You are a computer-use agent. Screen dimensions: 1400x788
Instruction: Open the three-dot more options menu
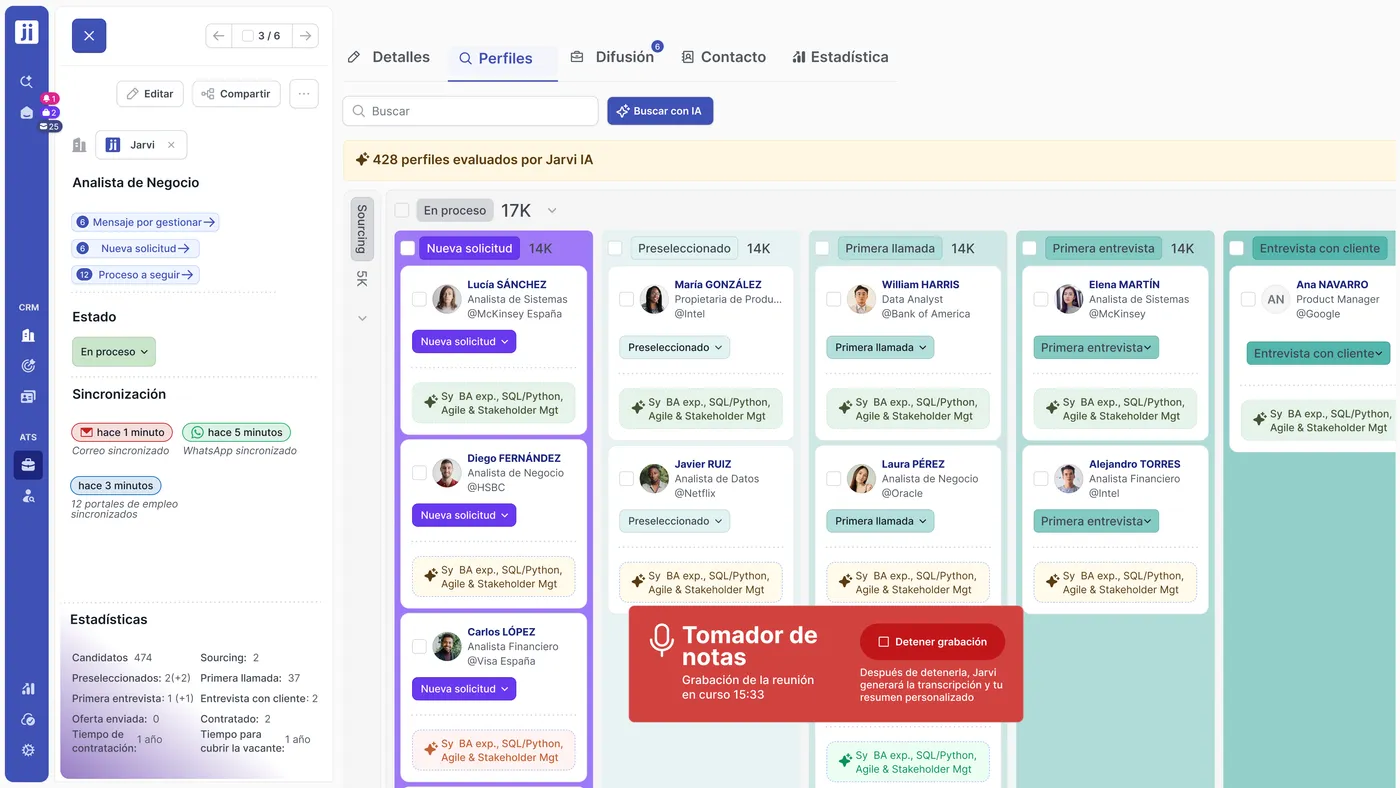(304, 94)
